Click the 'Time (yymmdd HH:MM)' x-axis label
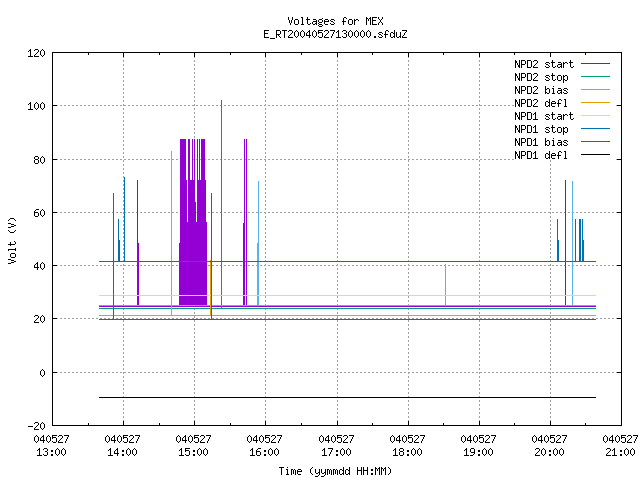The height and width of the screenshot is (480, 640). (x=335, y=471)
